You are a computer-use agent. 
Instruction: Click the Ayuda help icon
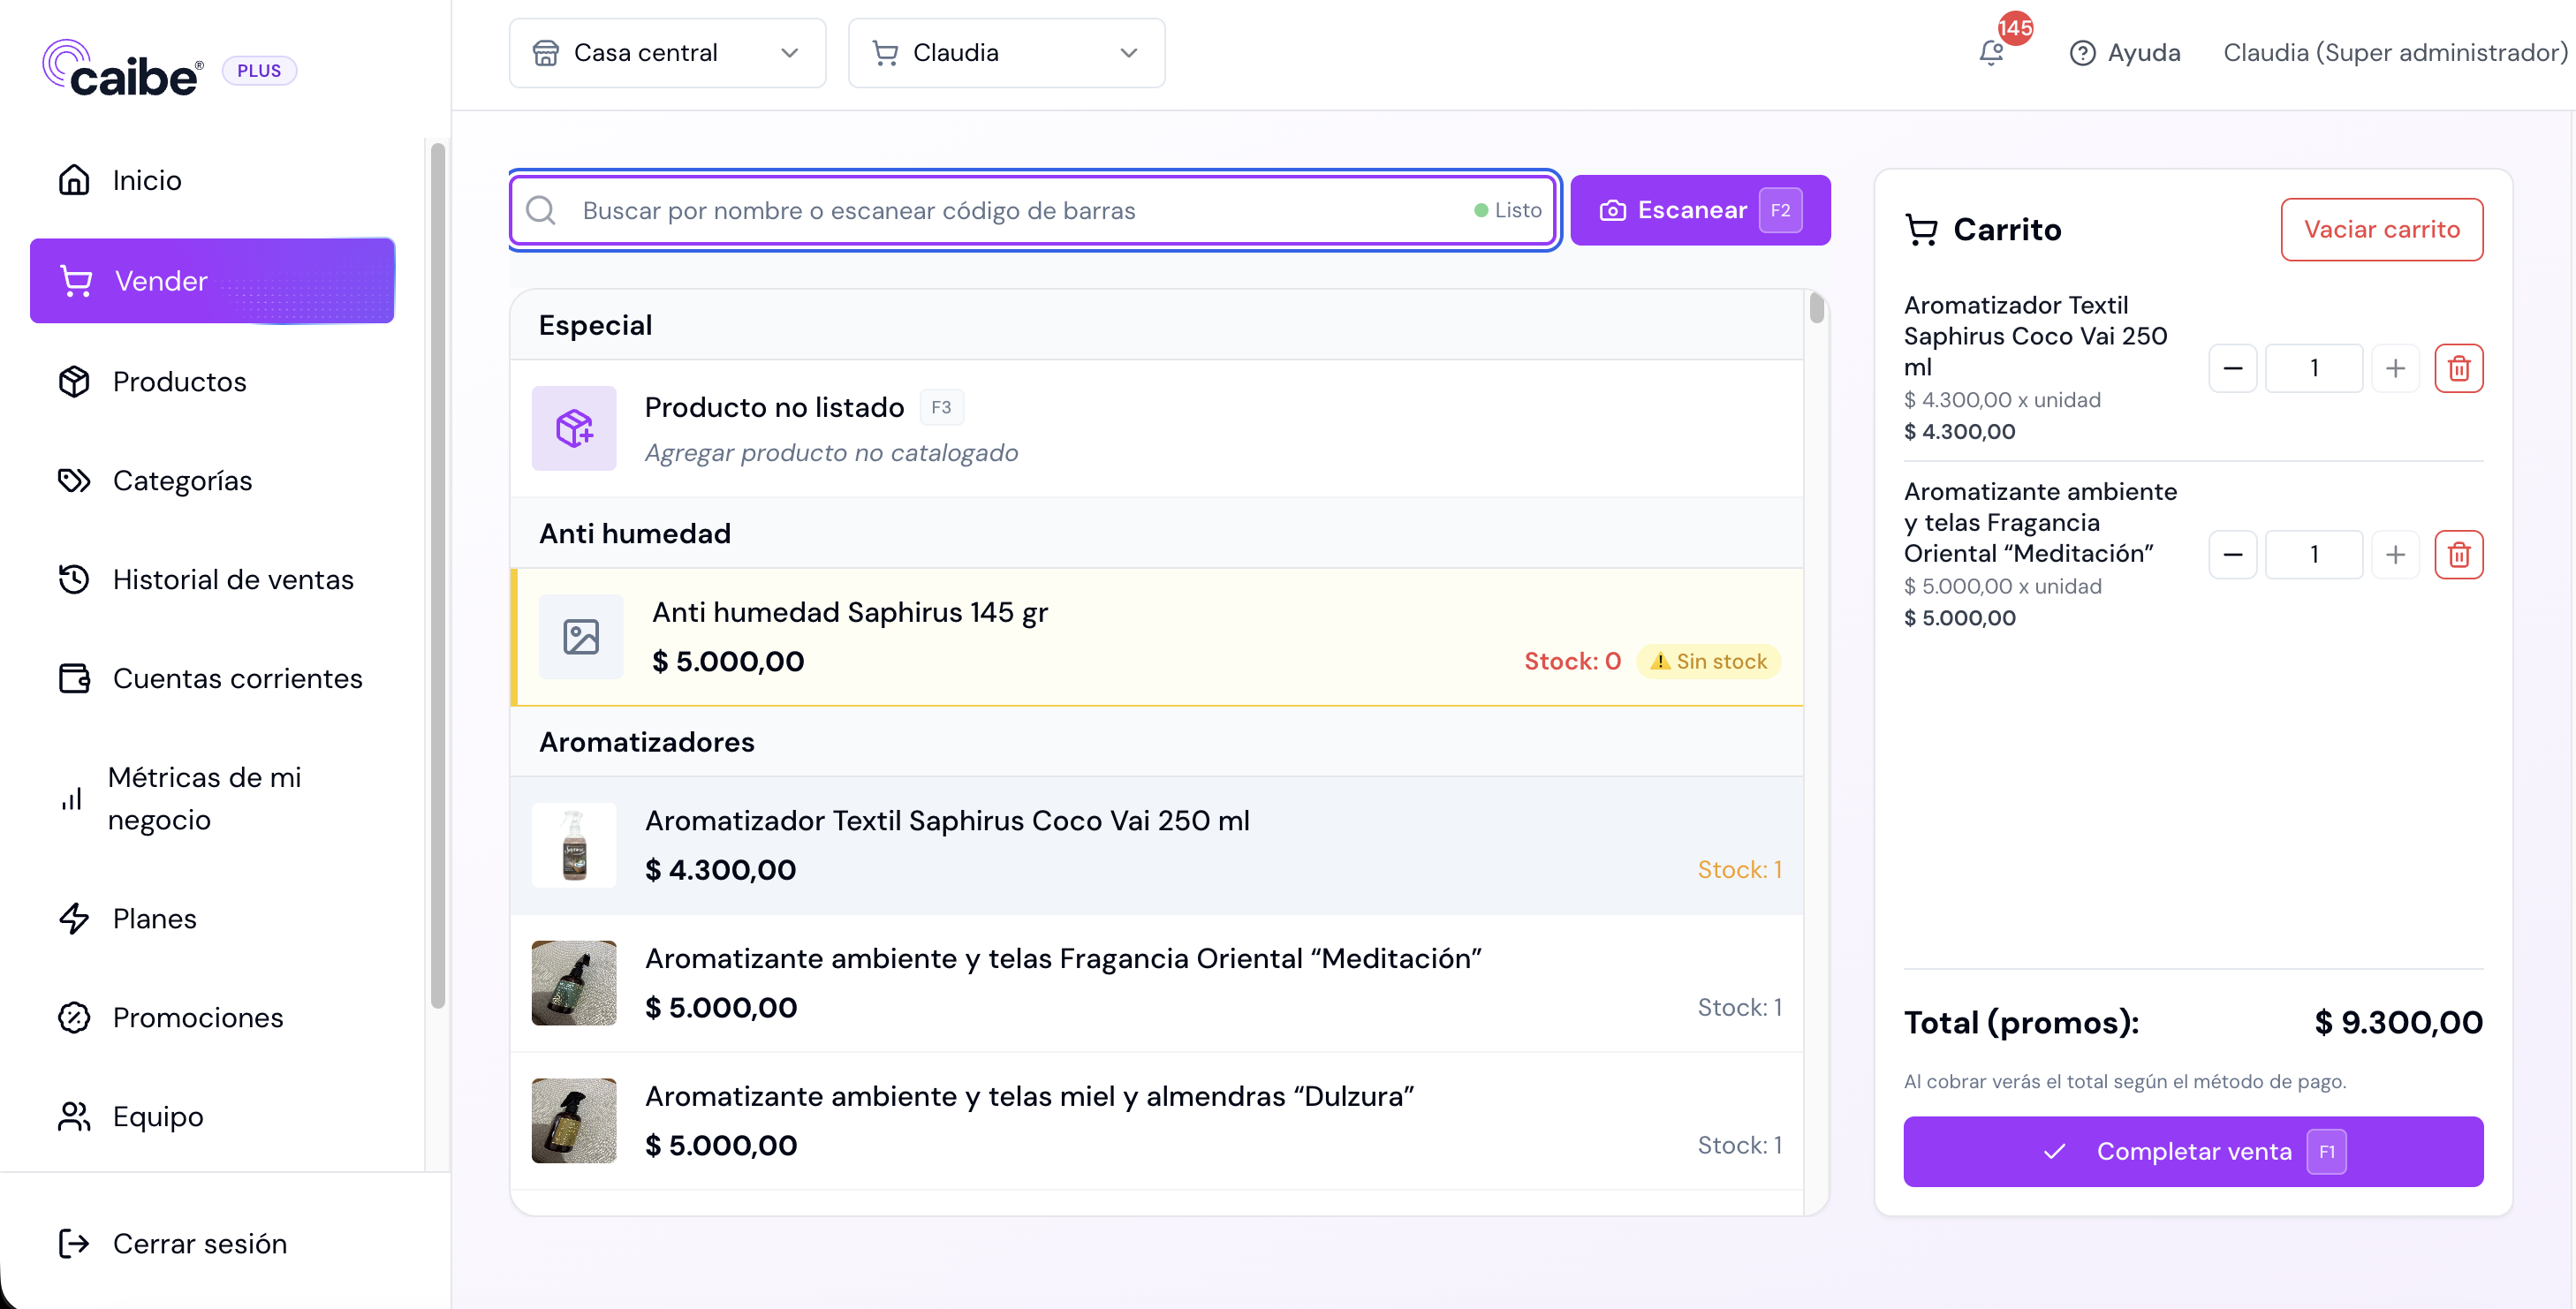[x=2082, y=53]
